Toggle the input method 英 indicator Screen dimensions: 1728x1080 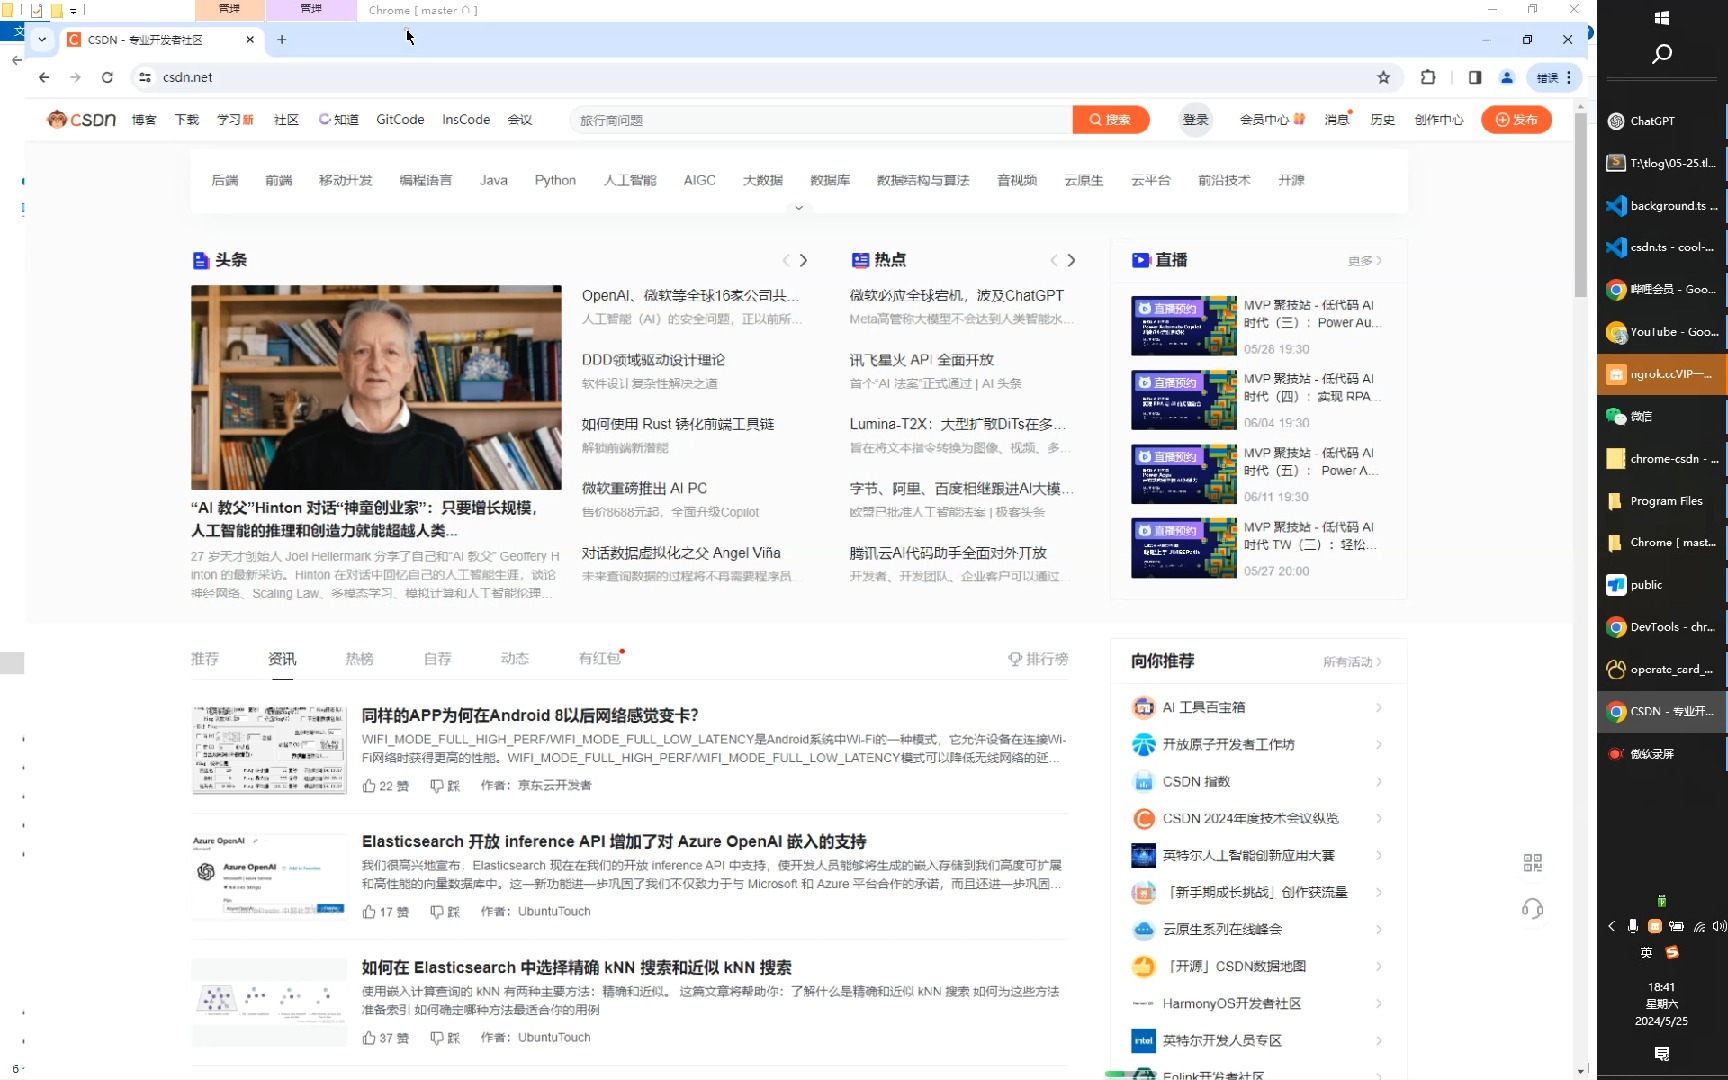pos(1646,953)
